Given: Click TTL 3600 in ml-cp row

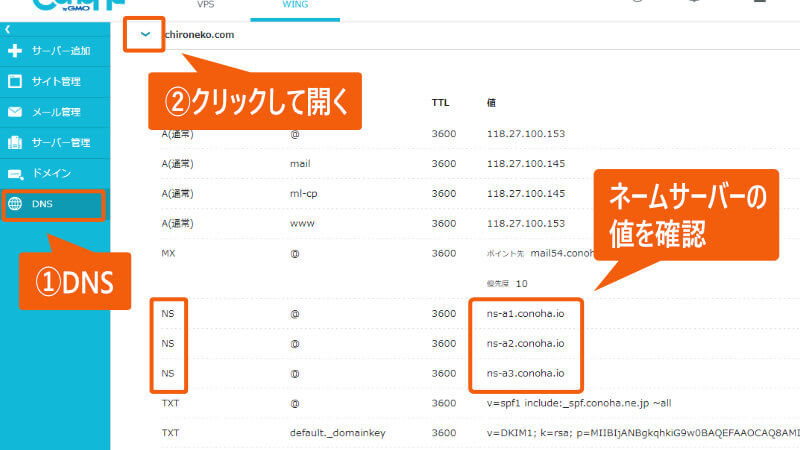Looking at the screenshot, I should [444, 194].
